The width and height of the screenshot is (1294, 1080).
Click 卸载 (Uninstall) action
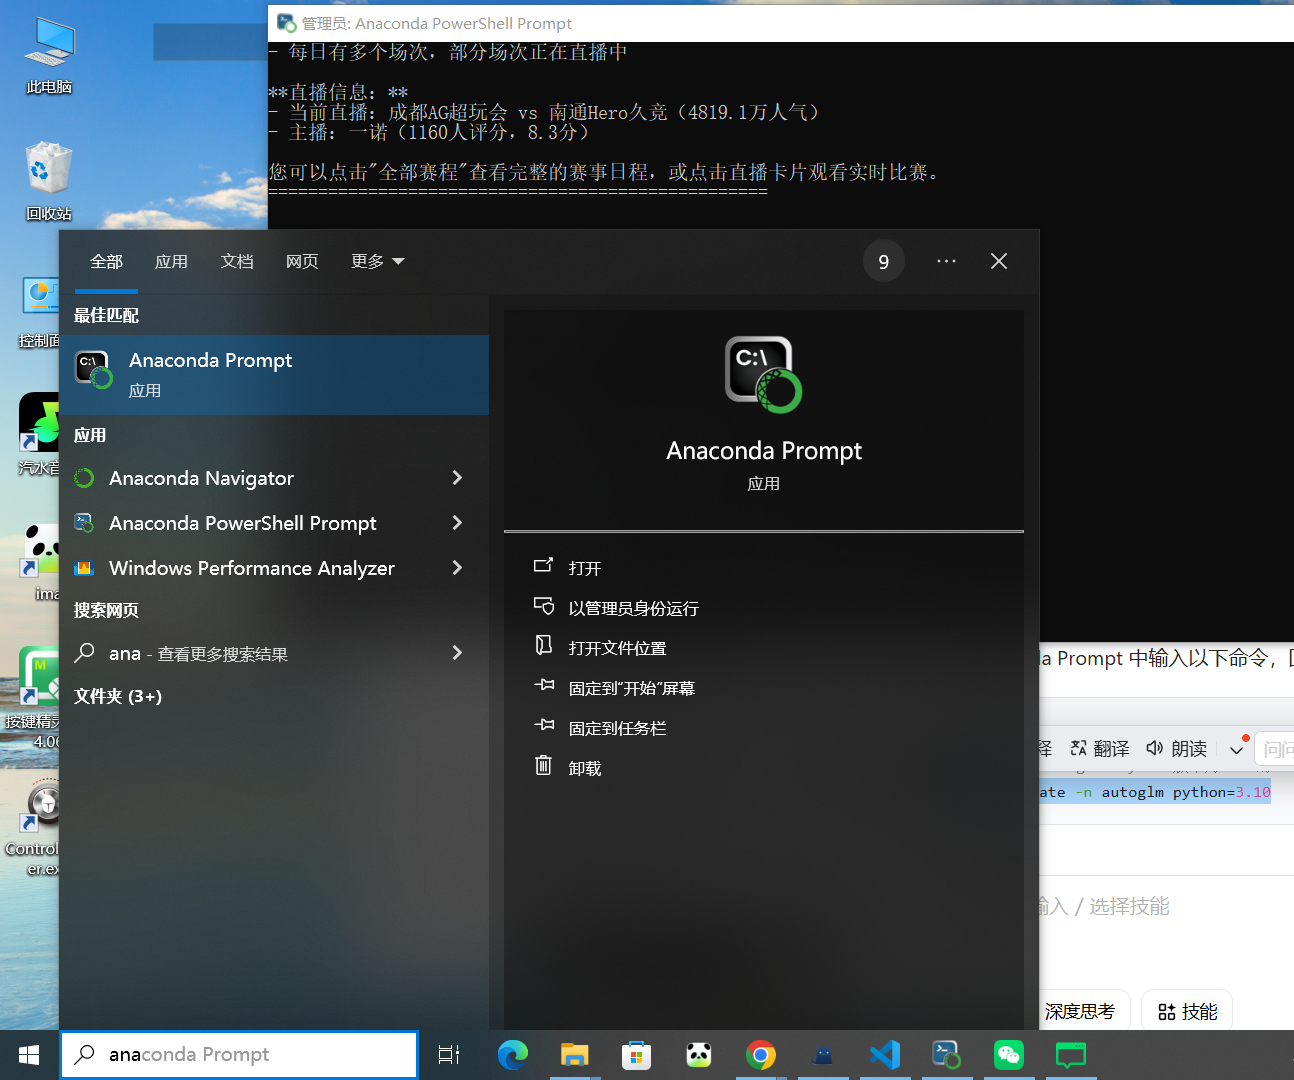(x=585, y=768)
